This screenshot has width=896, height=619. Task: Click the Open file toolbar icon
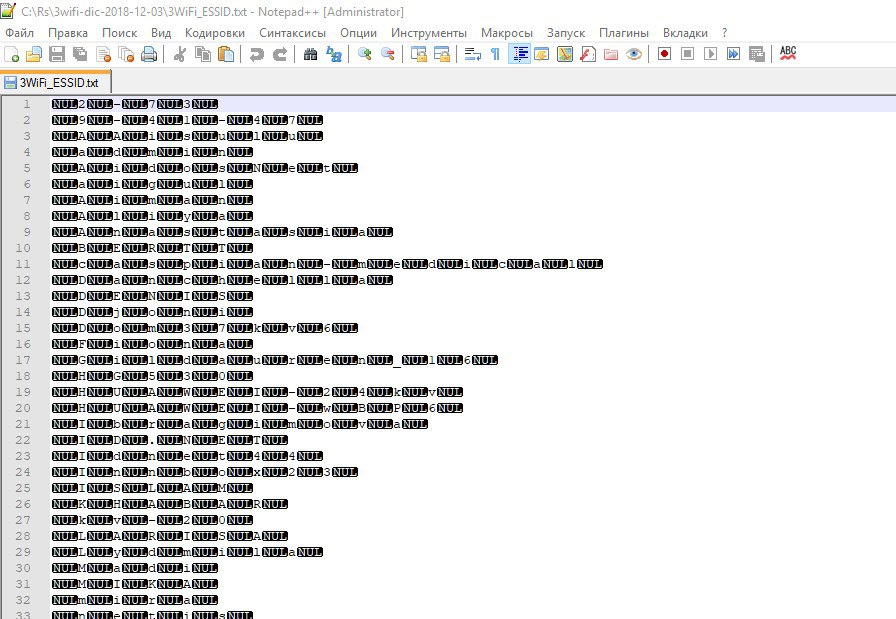coord(34,54)
